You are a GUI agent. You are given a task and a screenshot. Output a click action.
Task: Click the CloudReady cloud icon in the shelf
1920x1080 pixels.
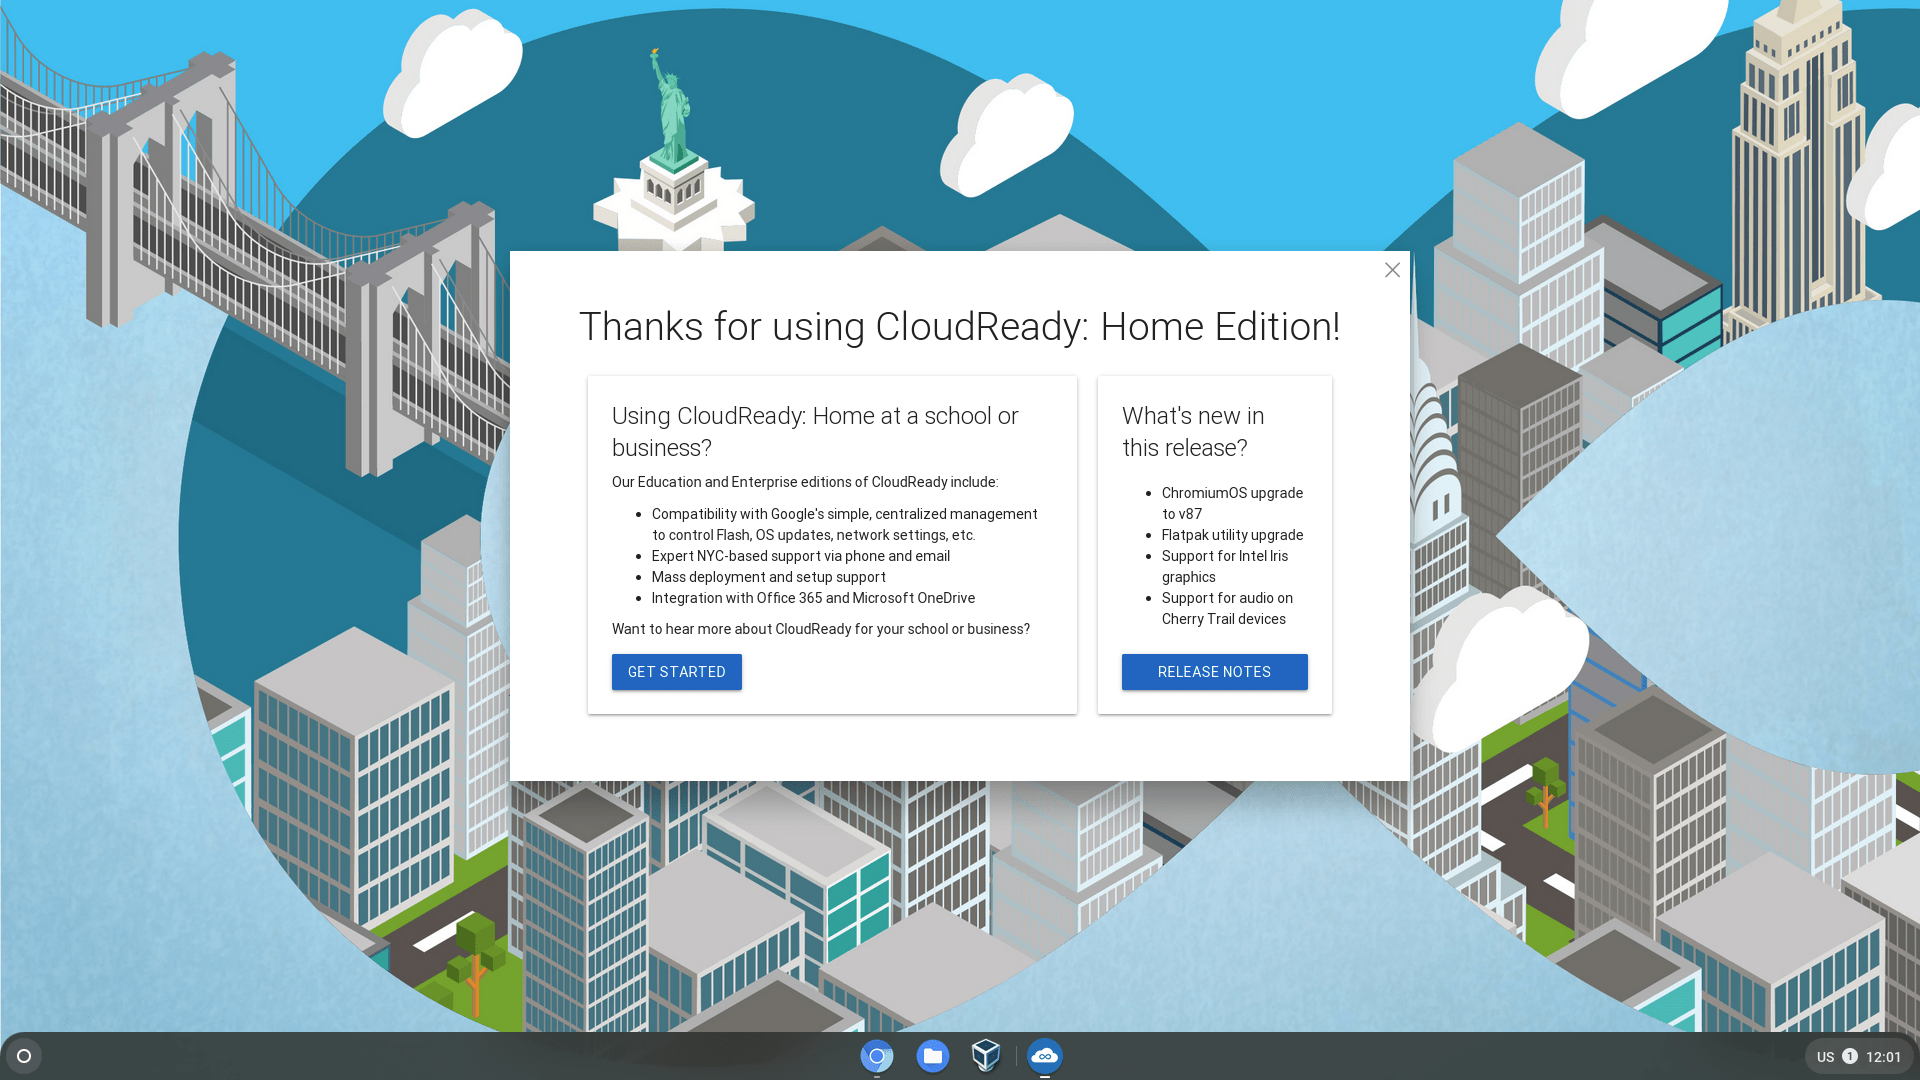(1044, 1056)
